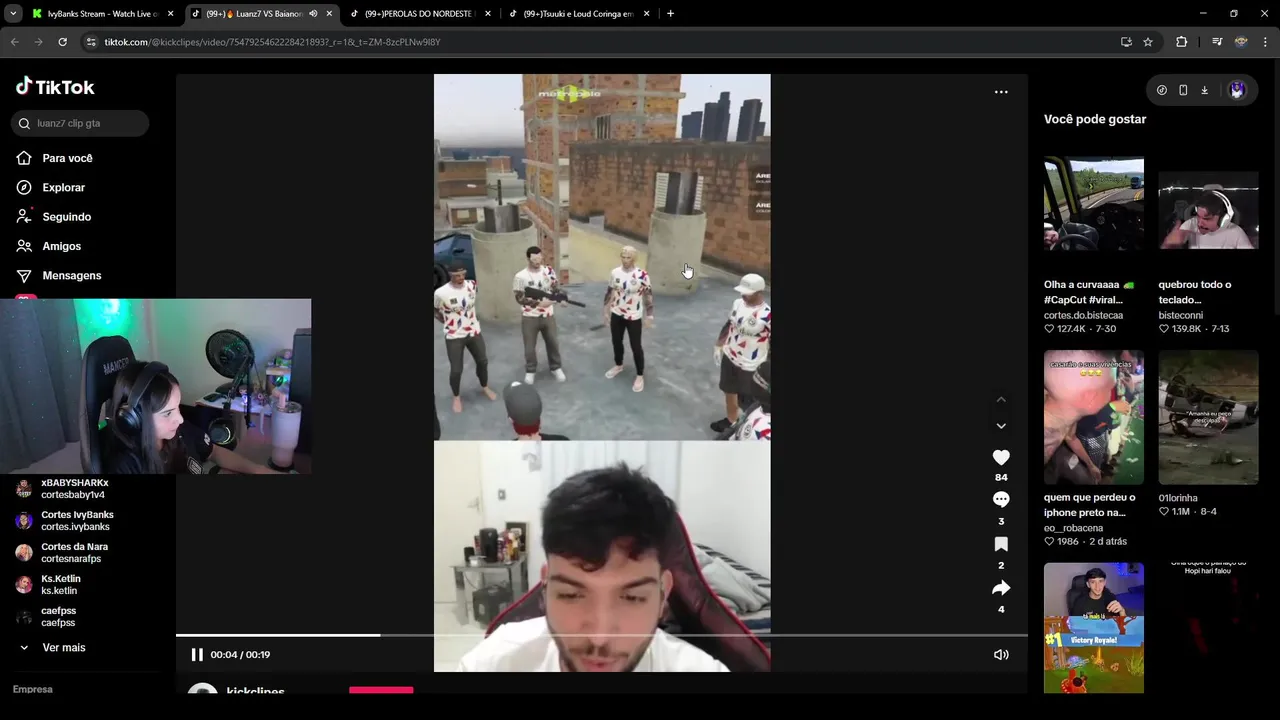Click the search field with luanz7 clip gta

[x=80, y=123]
